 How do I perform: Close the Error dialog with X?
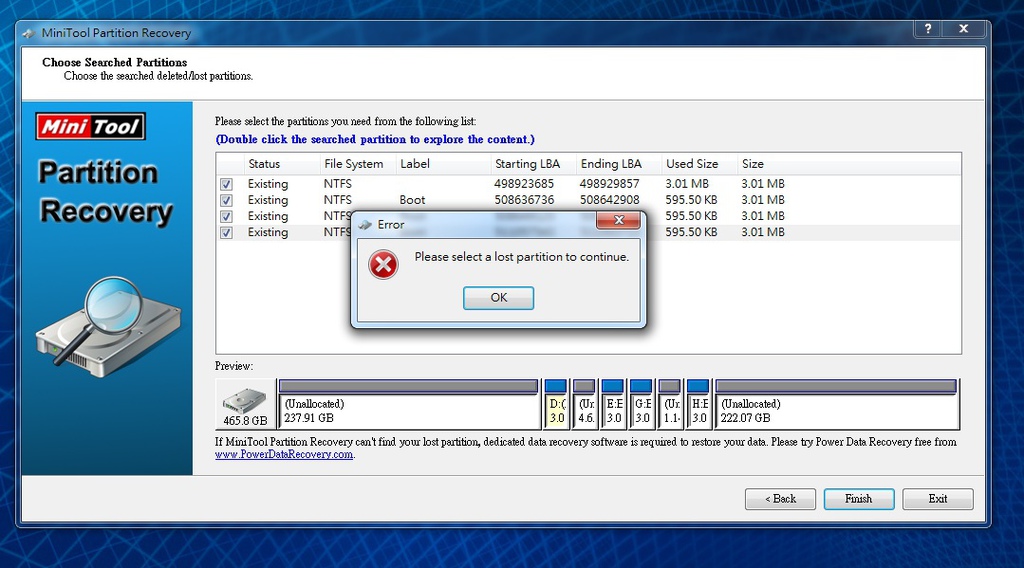(618, 220)
